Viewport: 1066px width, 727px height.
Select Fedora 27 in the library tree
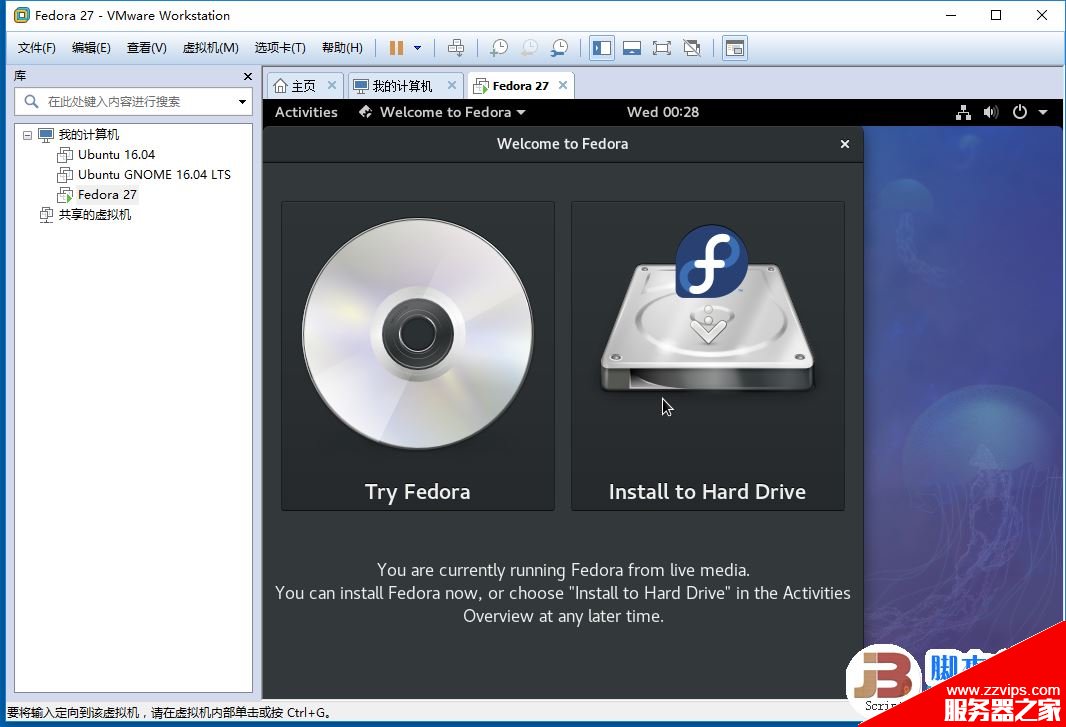[x=107, y=195]
